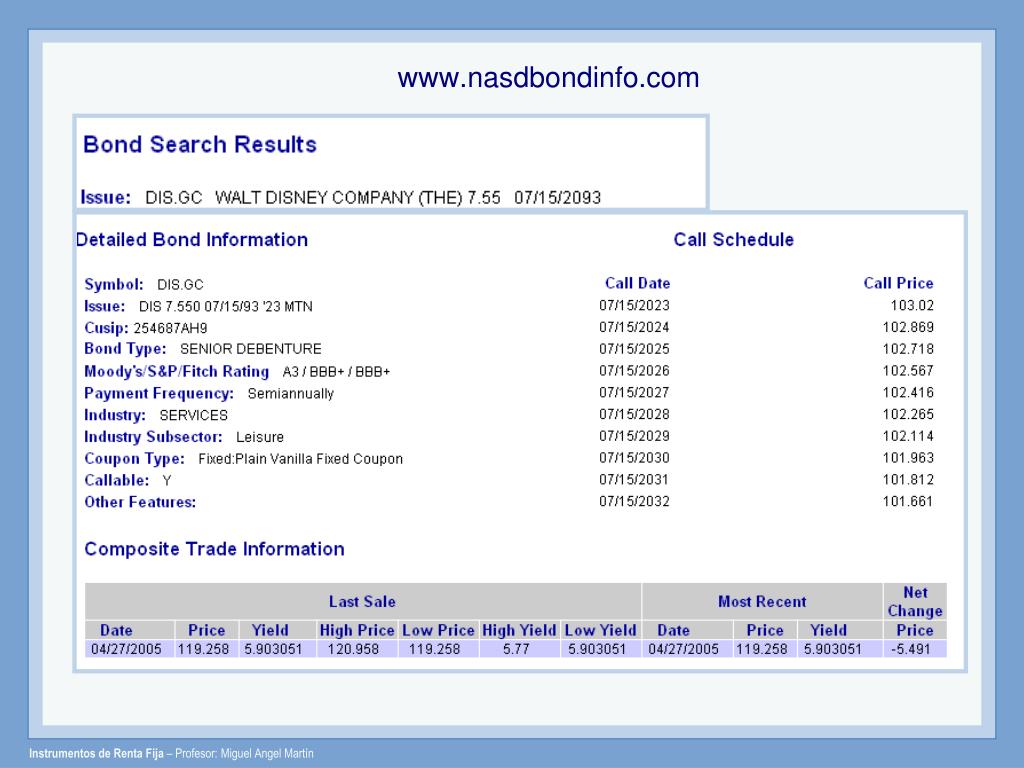This screenshot has height=768, width=1024.
Task: Click call price 102.265
Action: pos(908,414)
